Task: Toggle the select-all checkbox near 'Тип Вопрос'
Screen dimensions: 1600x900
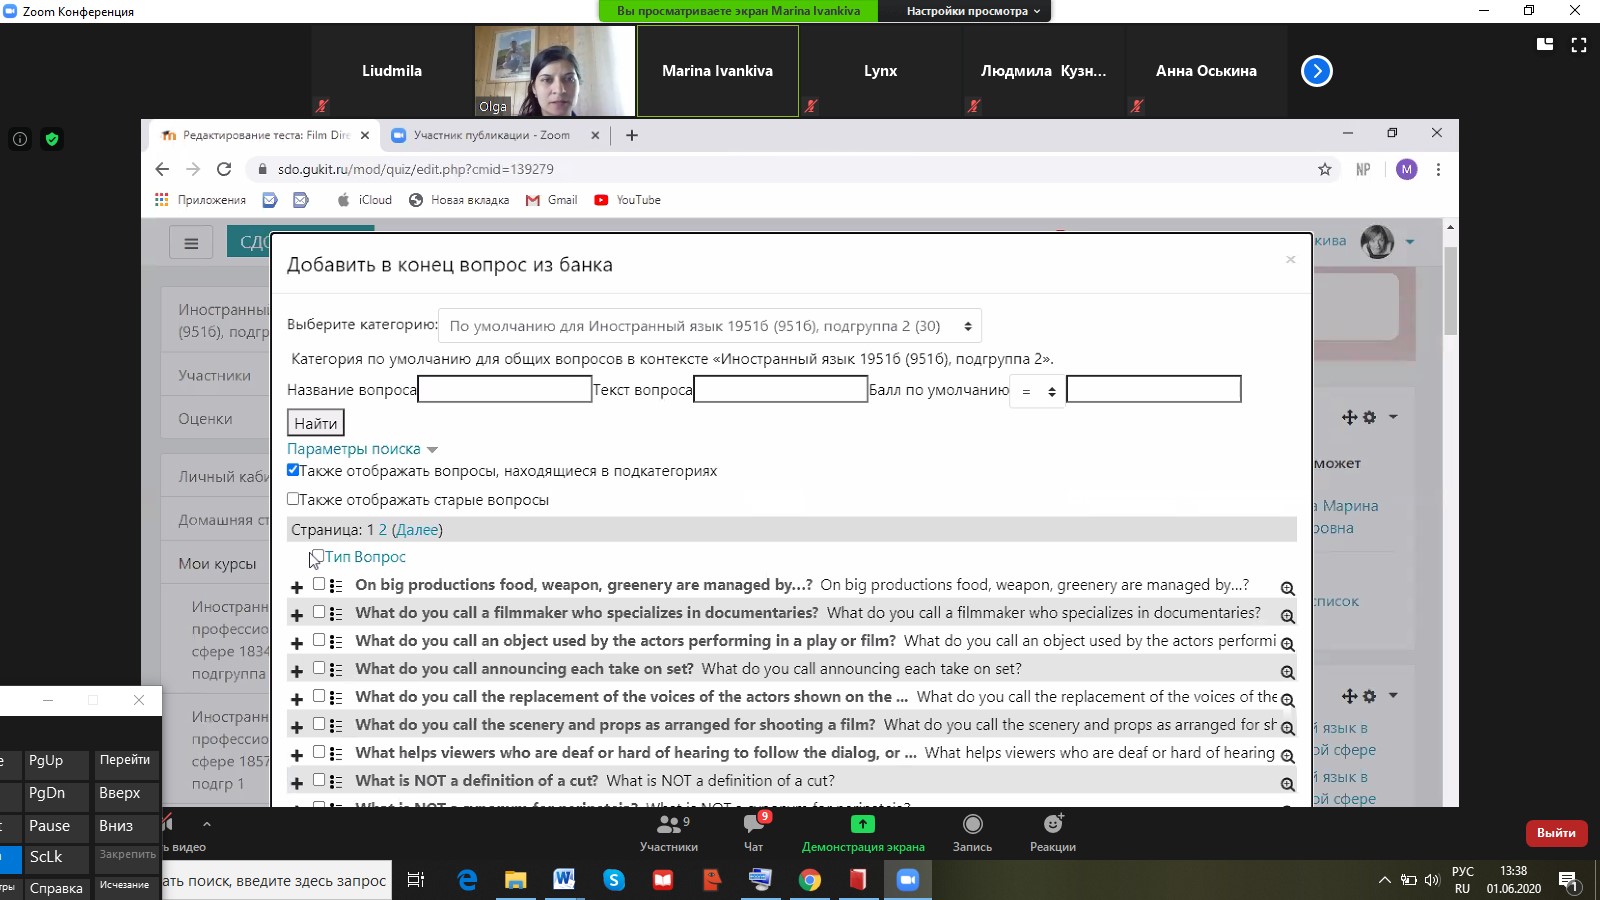Action: point(318,556)
